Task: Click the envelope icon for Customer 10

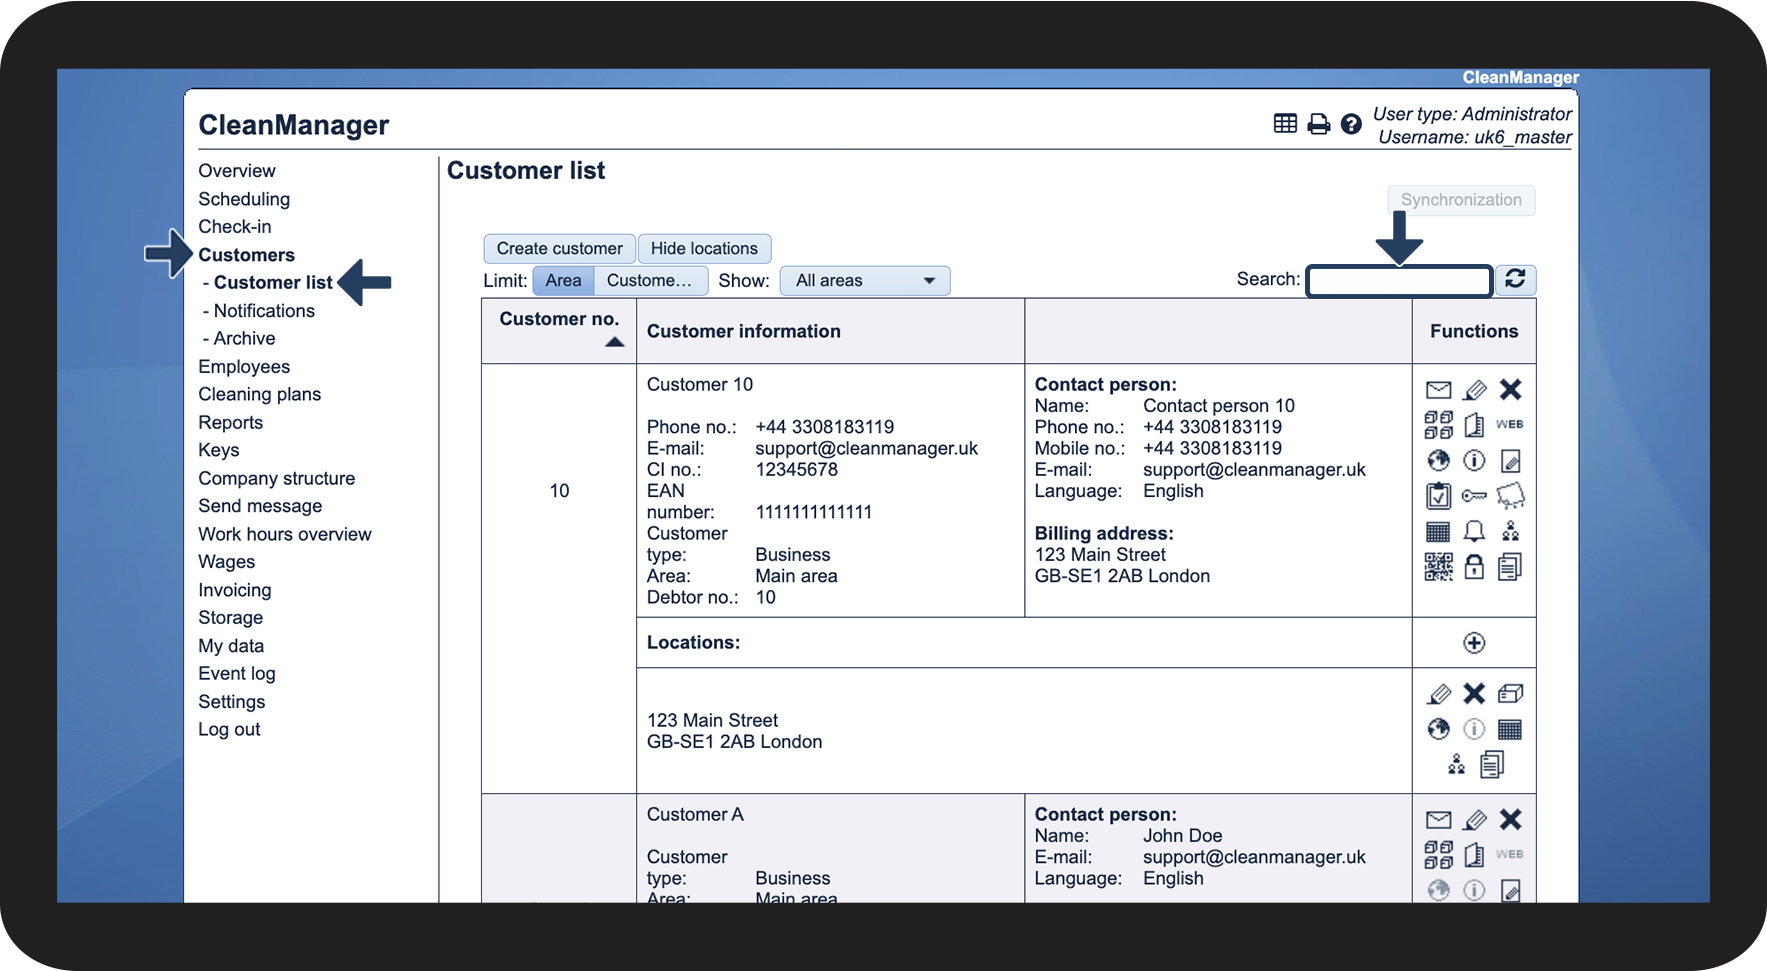Action: pyautogui.click(x=1438, y=390)
